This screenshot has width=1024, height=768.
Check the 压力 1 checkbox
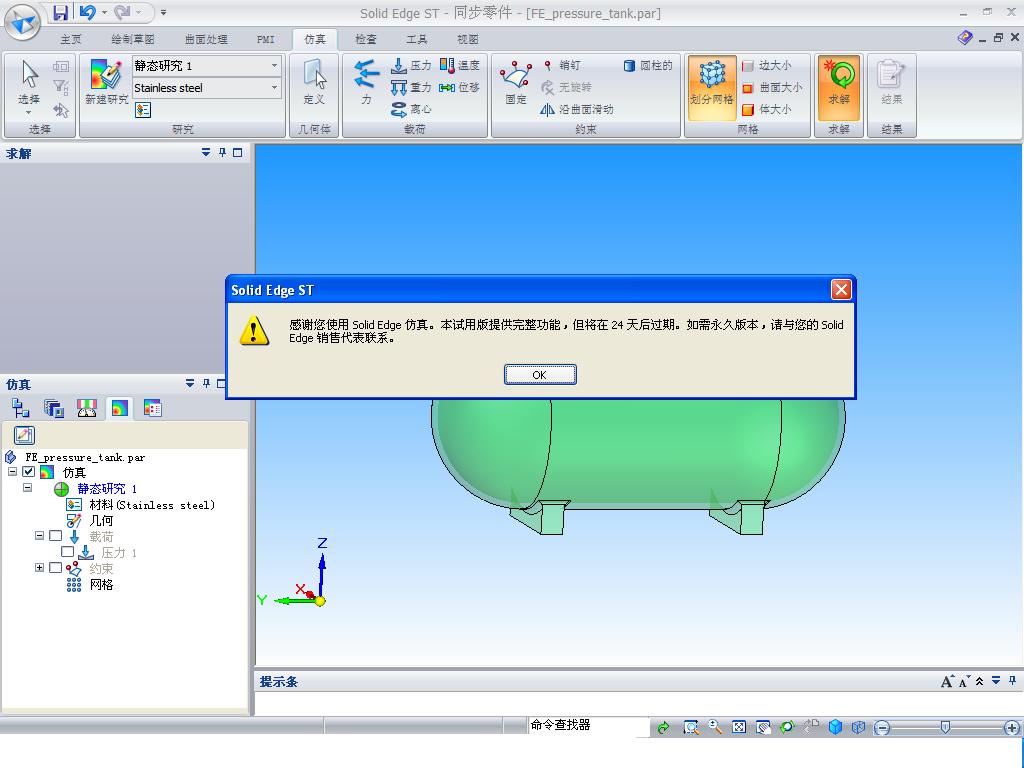(67, 552)
